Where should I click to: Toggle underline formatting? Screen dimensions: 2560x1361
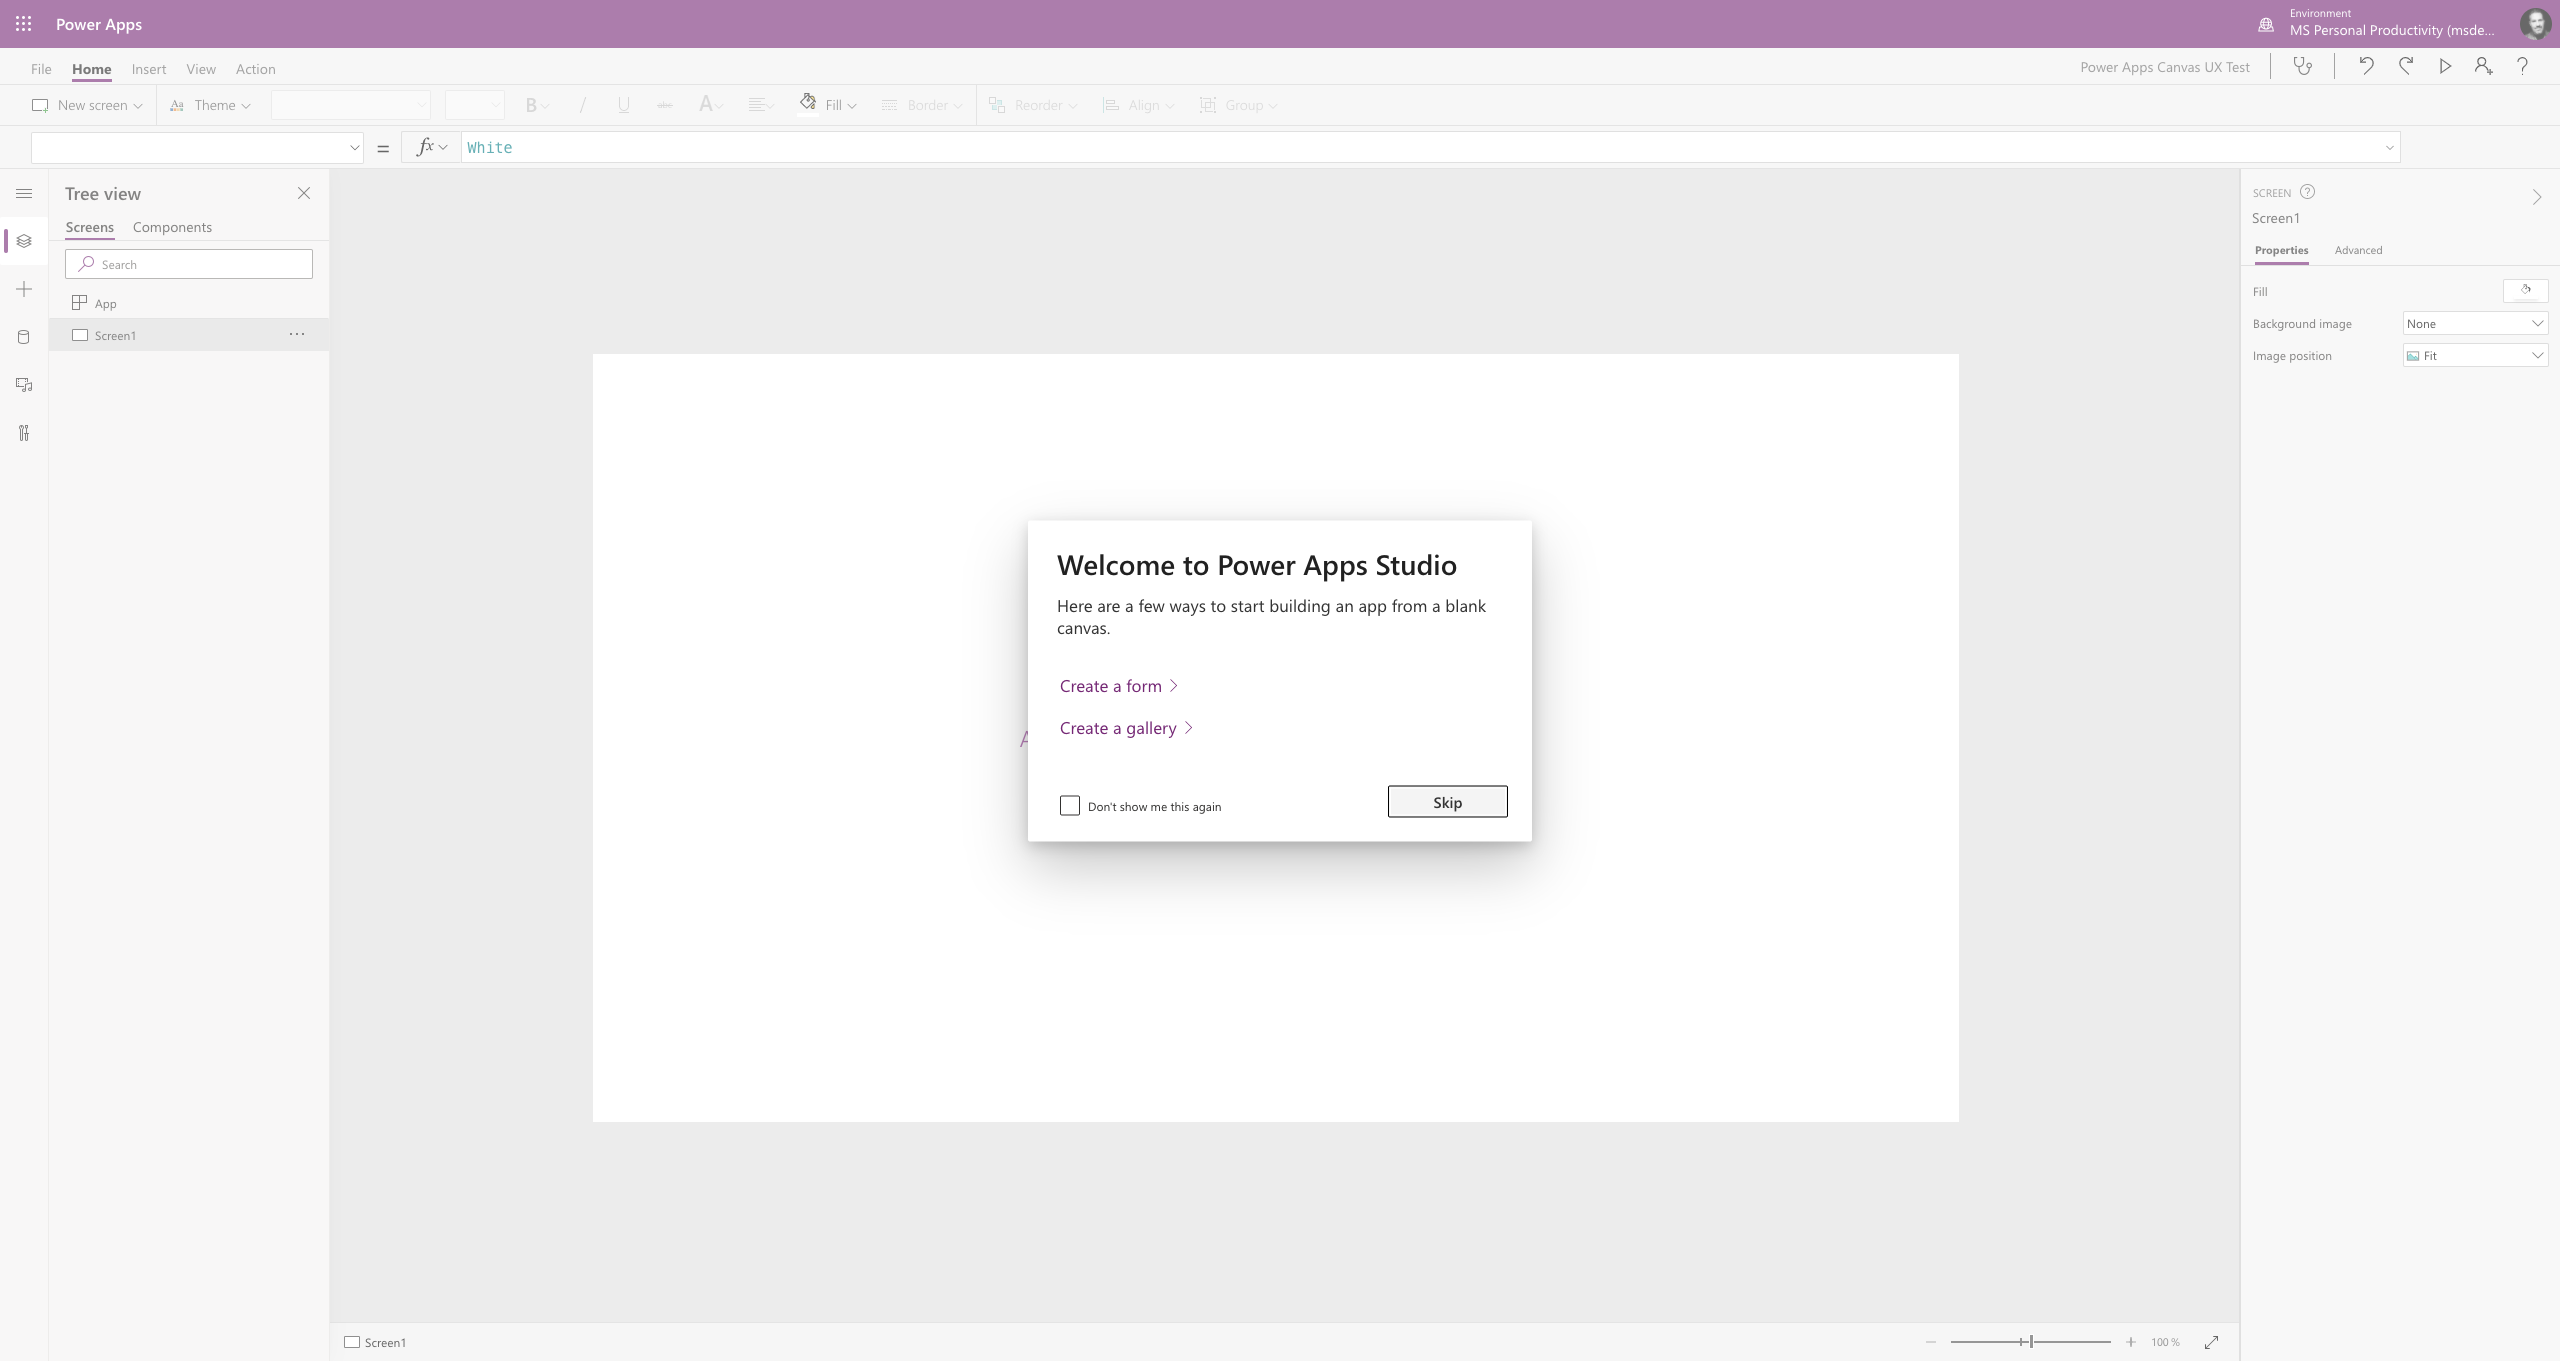[622, 105]
